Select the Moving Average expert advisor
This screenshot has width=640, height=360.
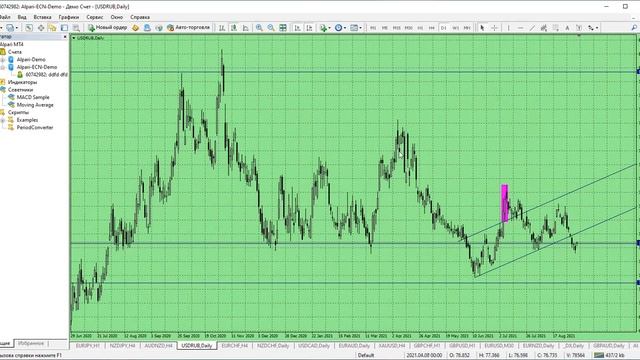[35, 105]
